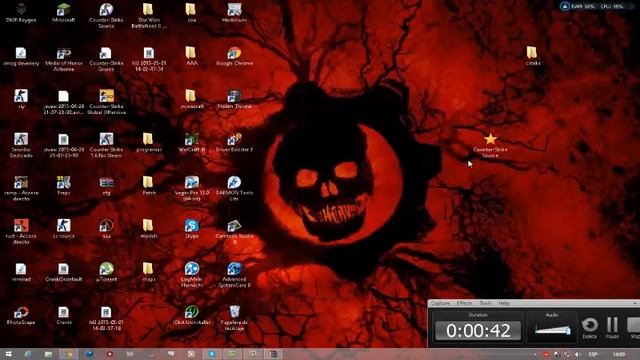This screenshot has width=640, height=360.
Task: Open the programas folder
Action: point(149,142)
